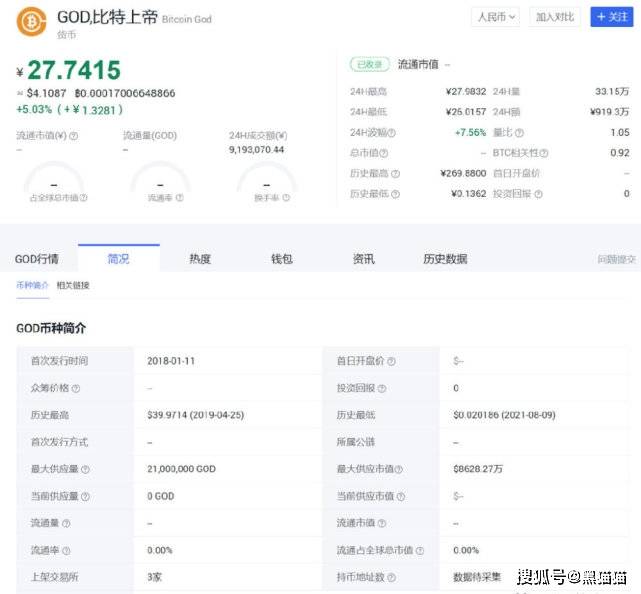
Task: Click help icon next to 投资回报 in stats panel
Action: click(x=538, y=194)
